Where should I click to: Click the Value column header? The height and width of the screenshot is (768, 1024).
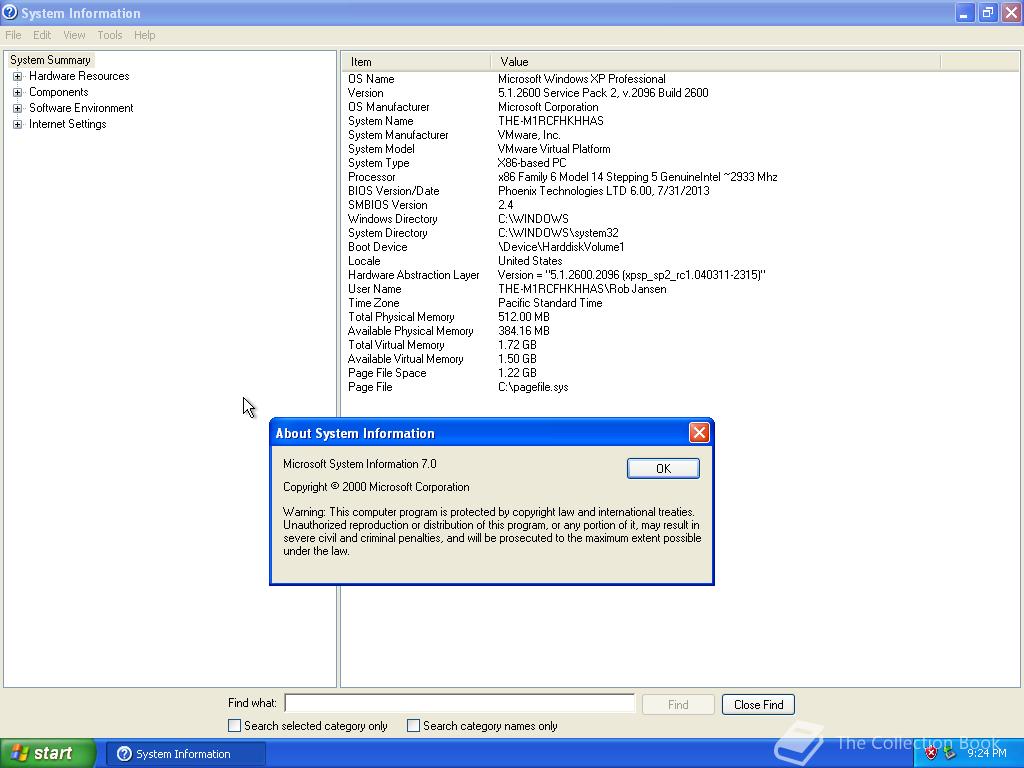point(716,62)
